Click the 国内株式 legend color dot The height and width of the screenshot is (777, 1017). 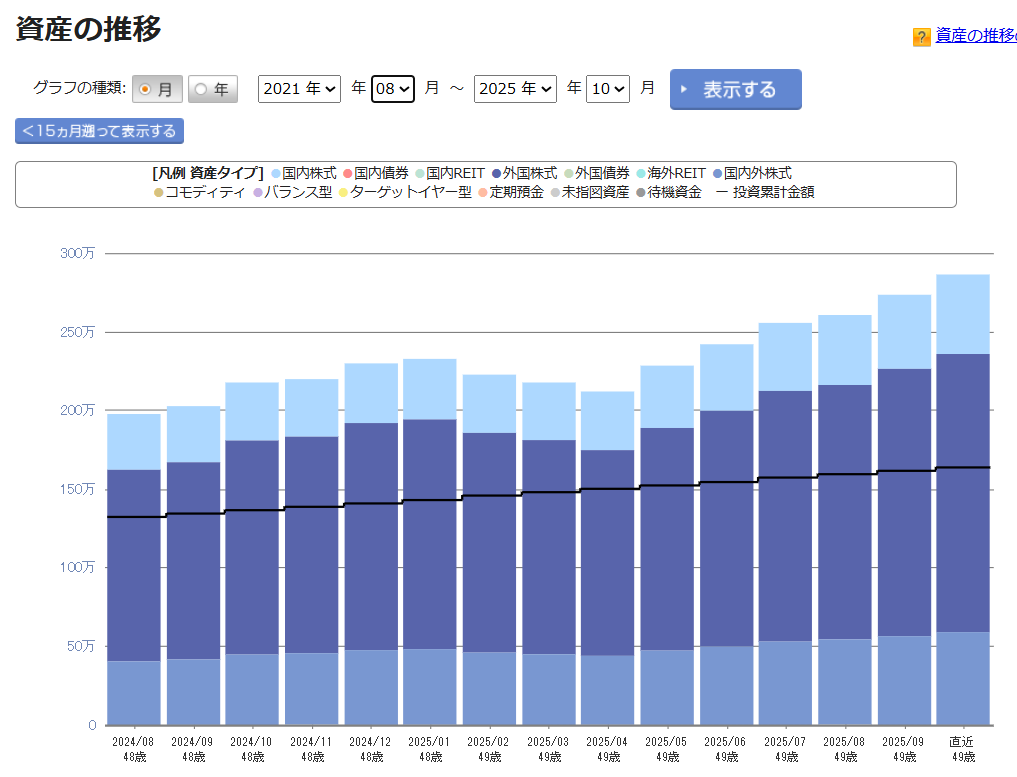[x=276, y=174]
